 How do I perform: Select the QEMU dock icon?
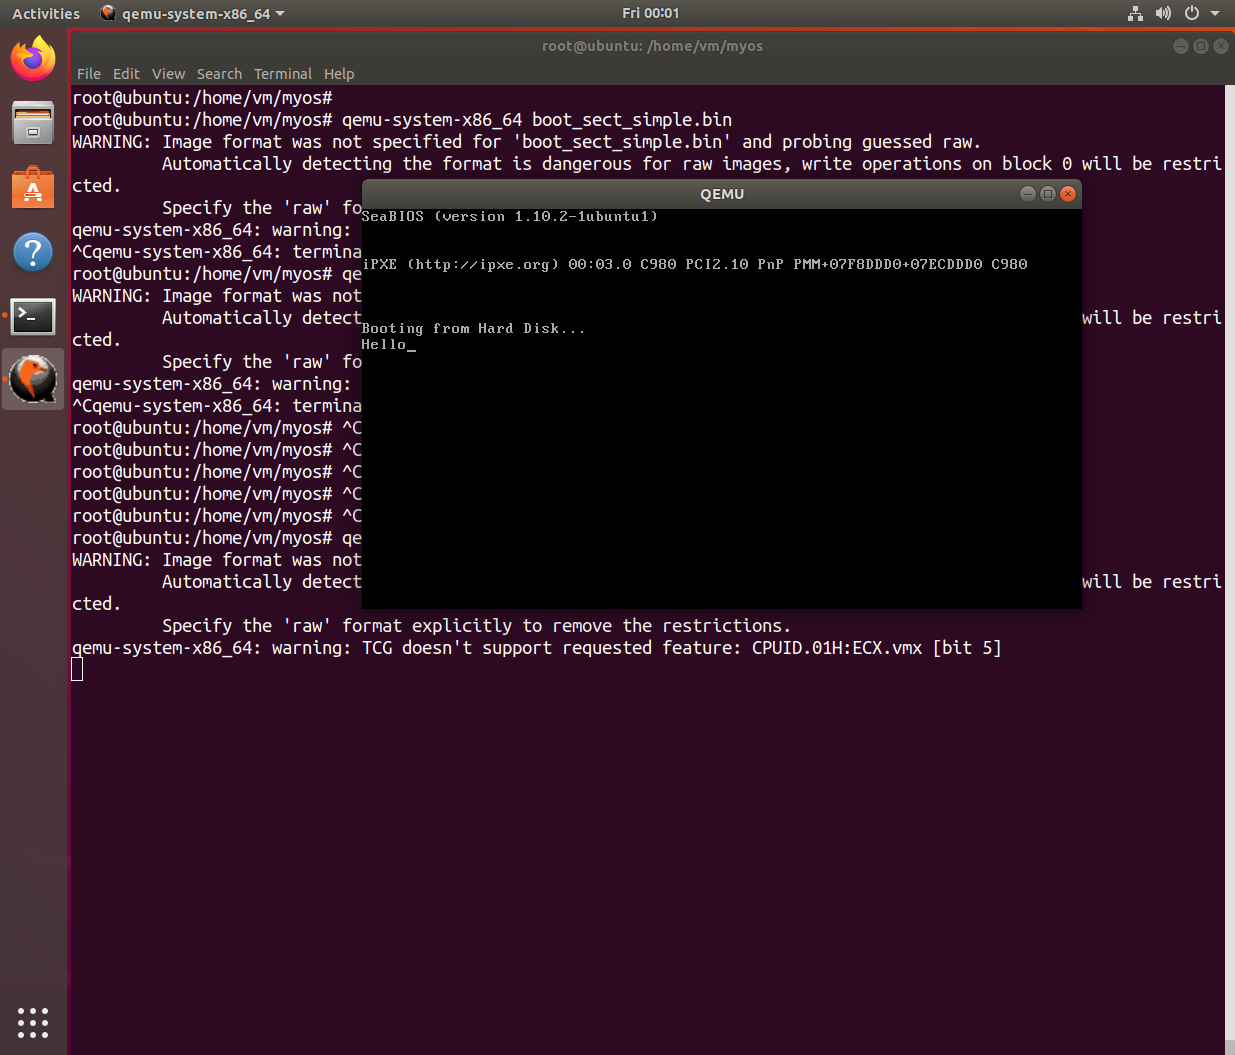point(33,380)
